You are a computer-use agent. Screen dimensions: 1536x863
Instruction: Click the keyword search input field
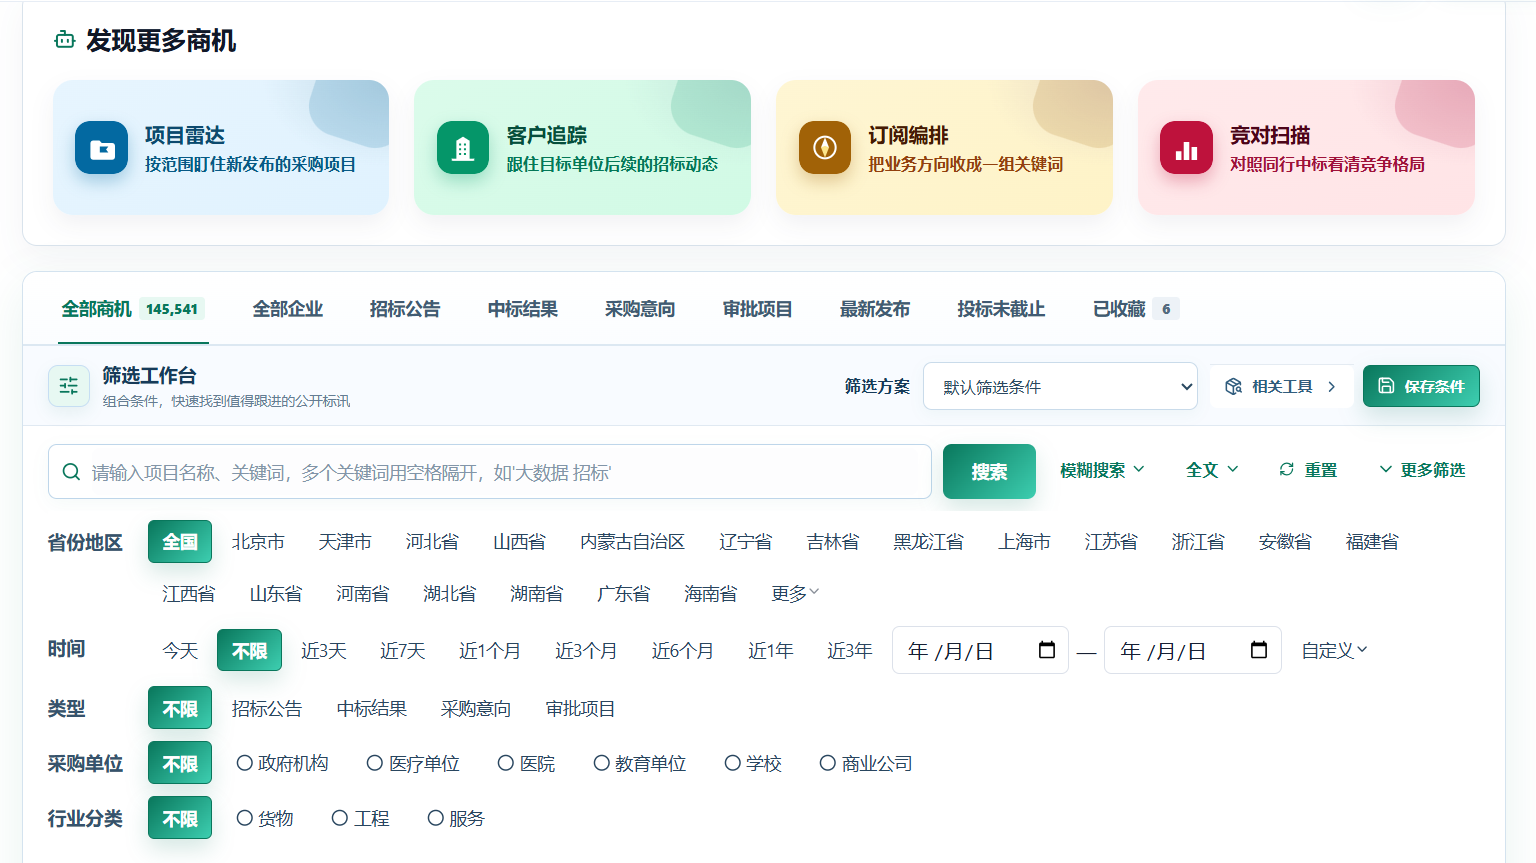coord(490,472)
